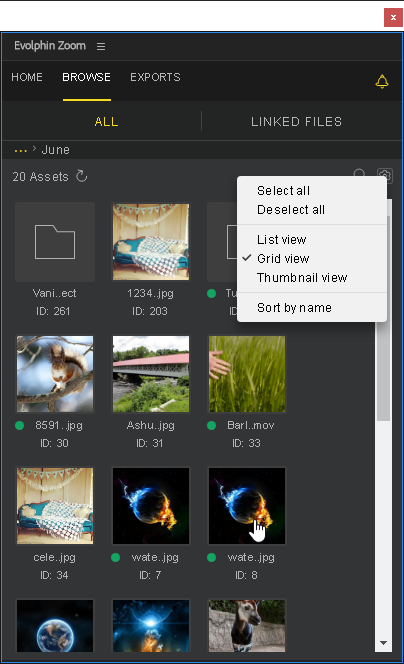
Task: Open the EXPORTS tab
Action: click(x=155, y=77)
